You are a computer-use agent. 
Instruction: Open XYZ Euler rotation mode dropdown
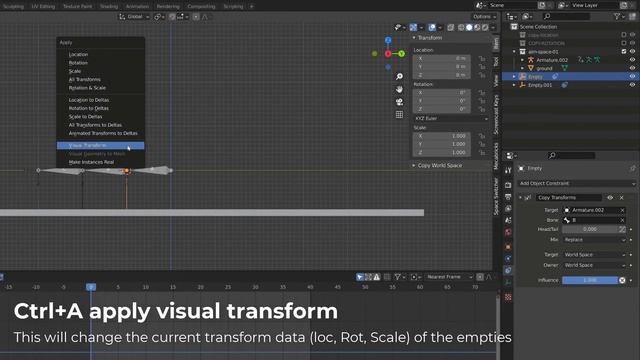pos(451,118)
